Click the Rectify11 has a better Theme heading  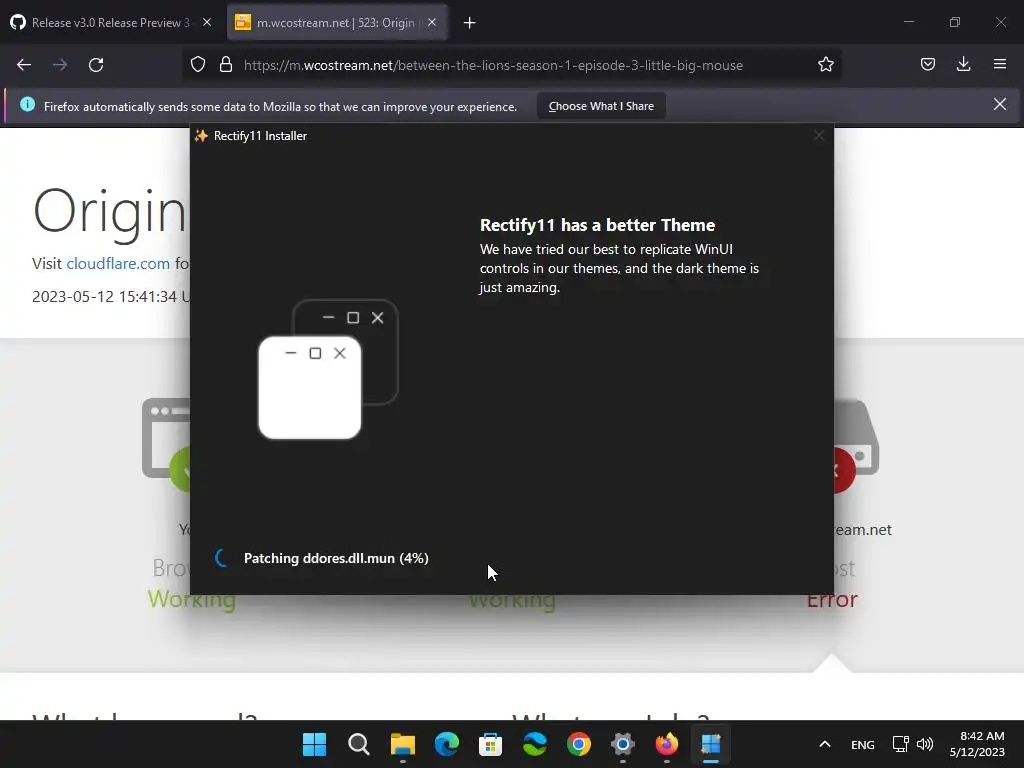[x=598, y=225]
